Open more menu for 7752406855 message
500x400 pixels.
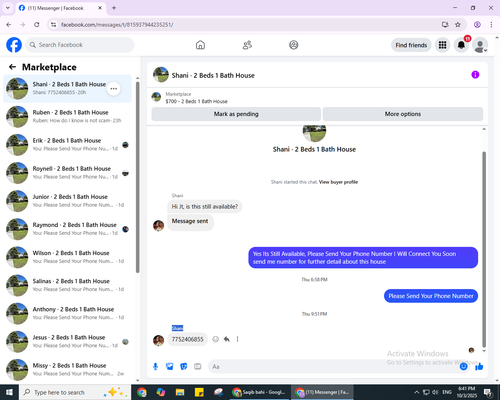[237, 339]
